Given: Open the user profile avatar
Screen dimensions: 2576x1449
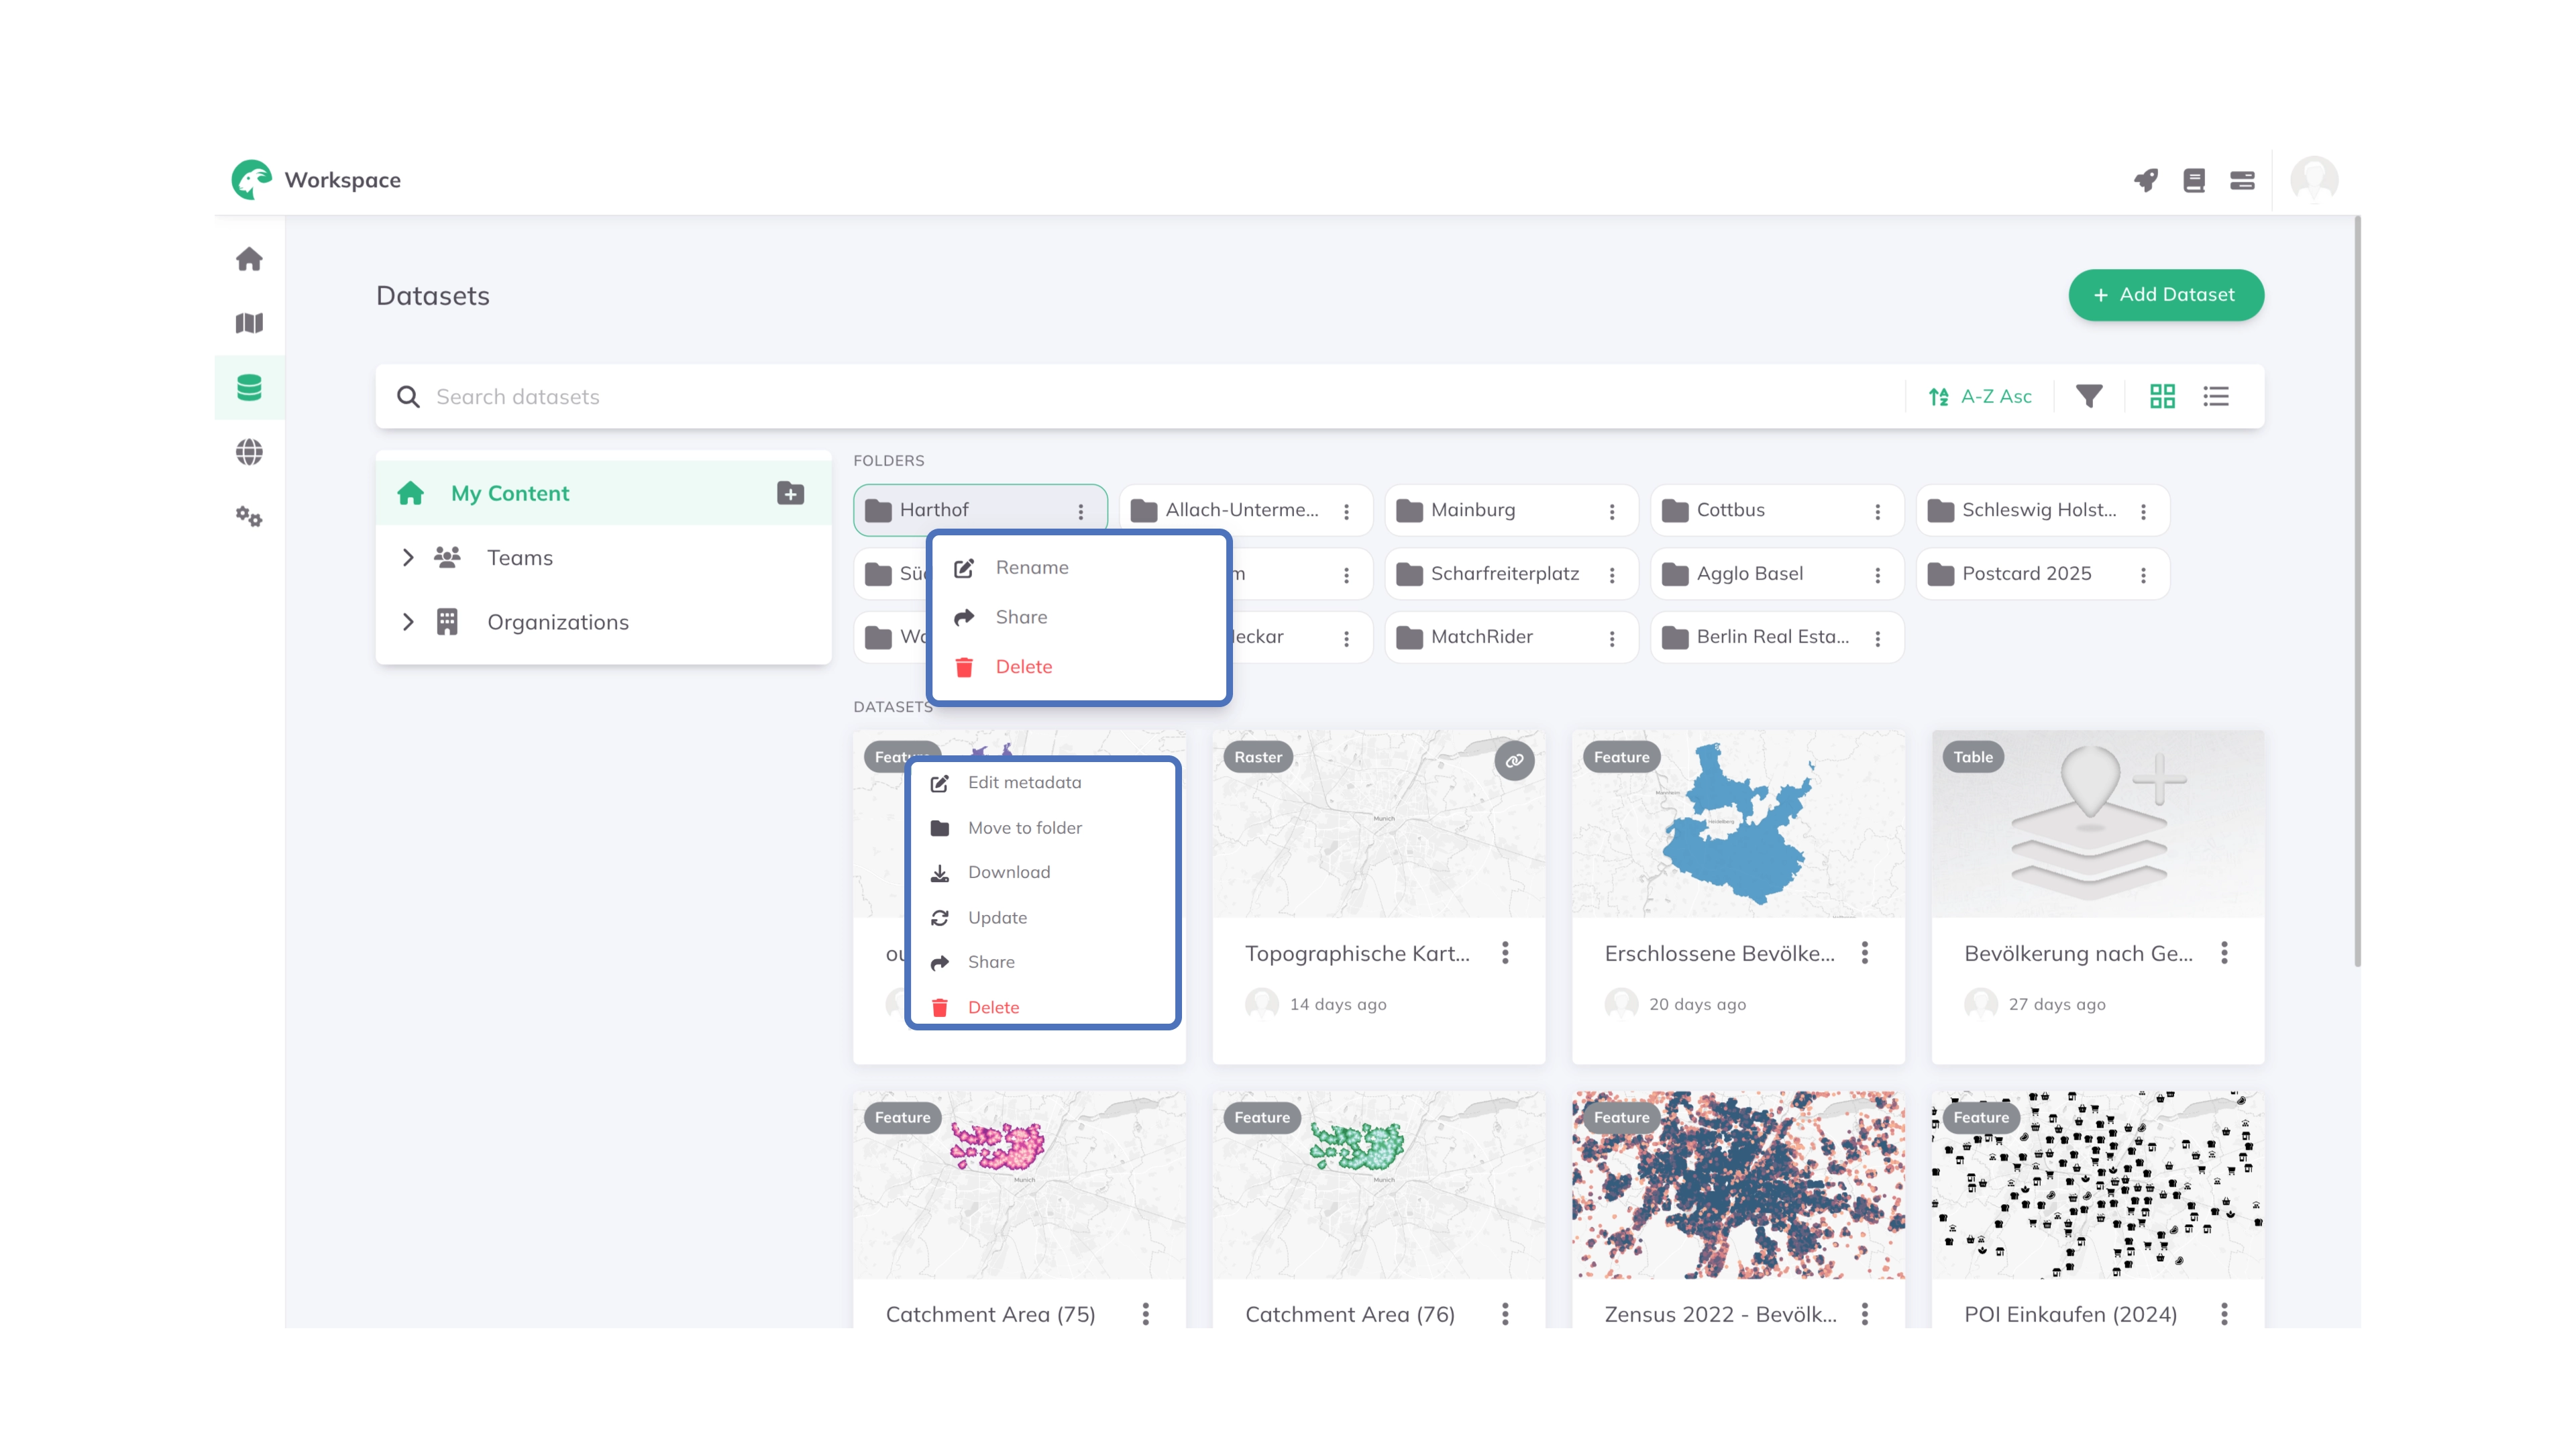Looking at the screenshot, I should (x=2314, y=180).
